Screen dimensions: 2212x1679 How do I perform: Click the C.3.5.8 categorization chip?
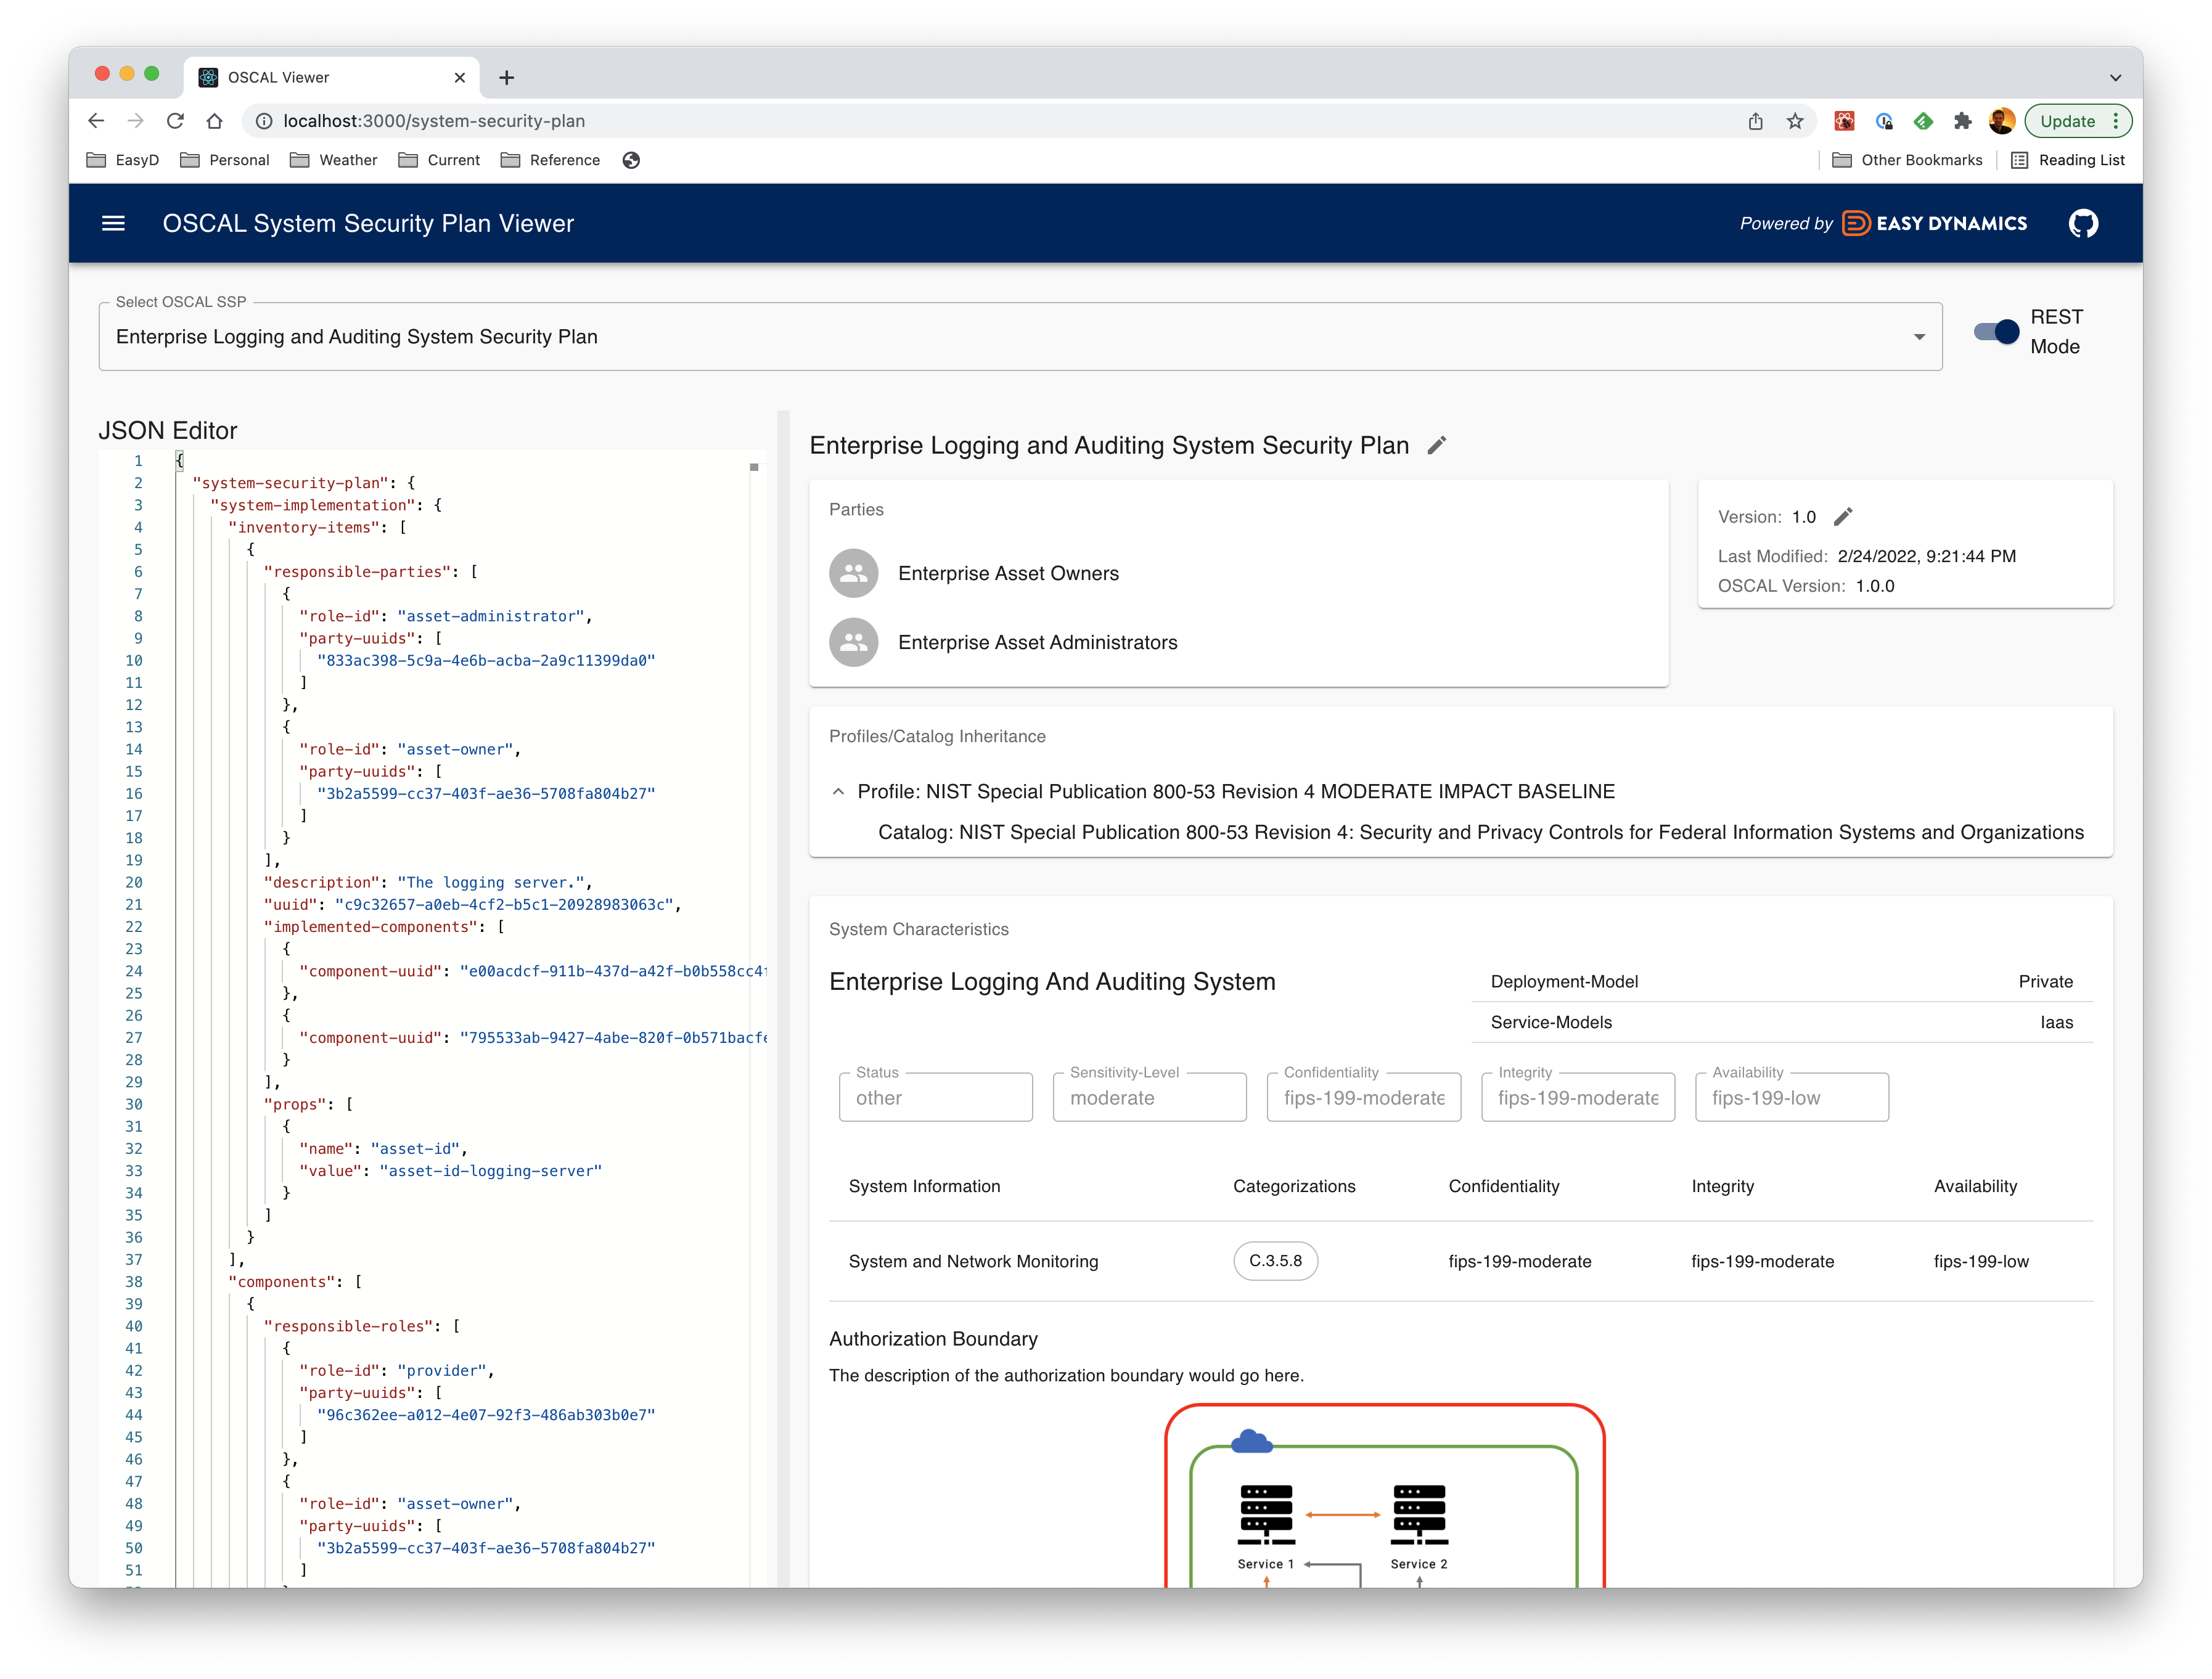[x=1275, y=1261]
